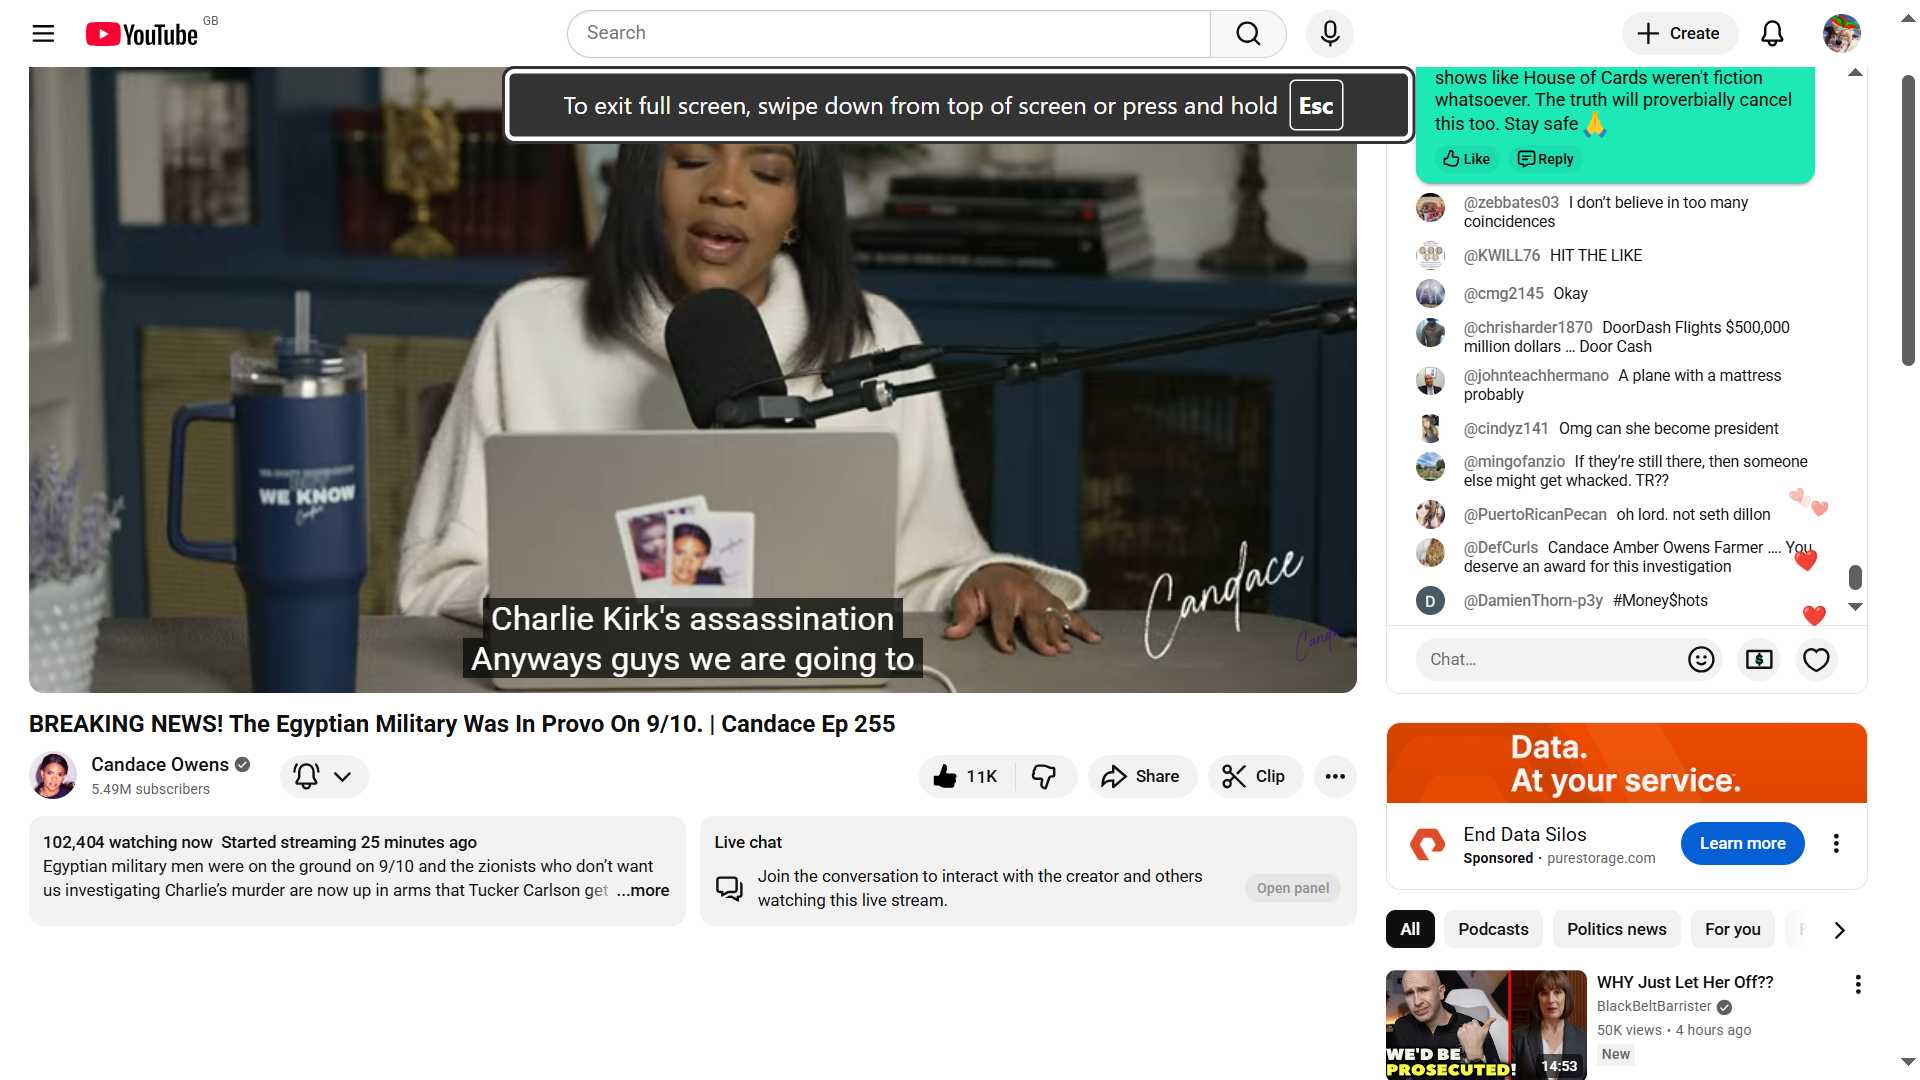The height and width of the screenshot is (1080, 1920).
Task: Like the pinned green chat message
Action: pos(1466,159)
